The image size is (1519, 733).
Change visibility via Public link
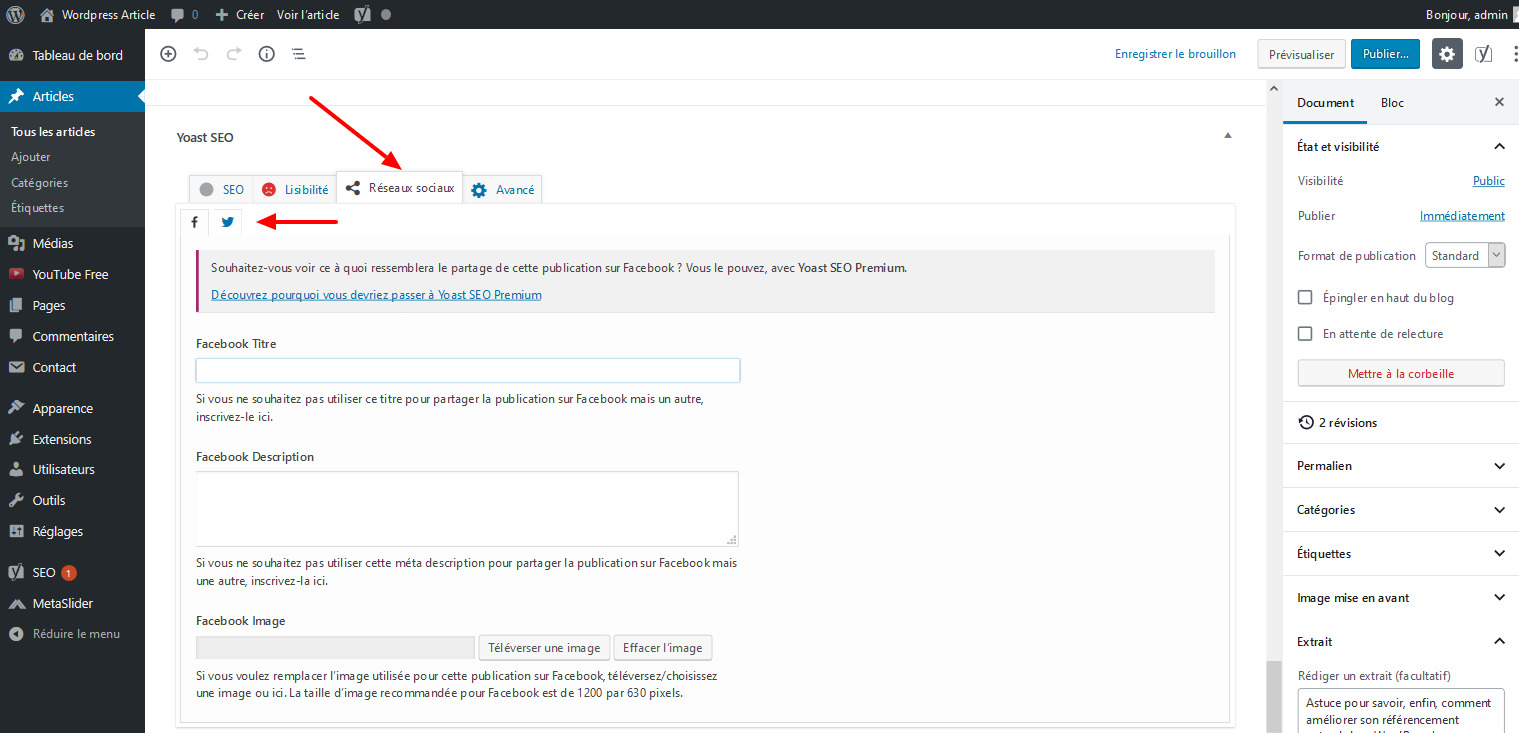tap(1488, 181)
